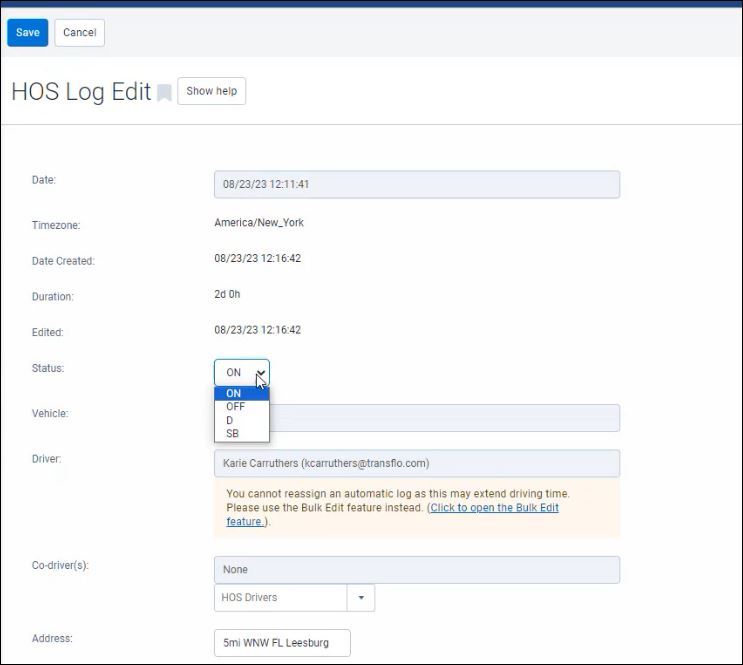Click the HOS Log Edit page heading
743x665 pixels.
80,92
